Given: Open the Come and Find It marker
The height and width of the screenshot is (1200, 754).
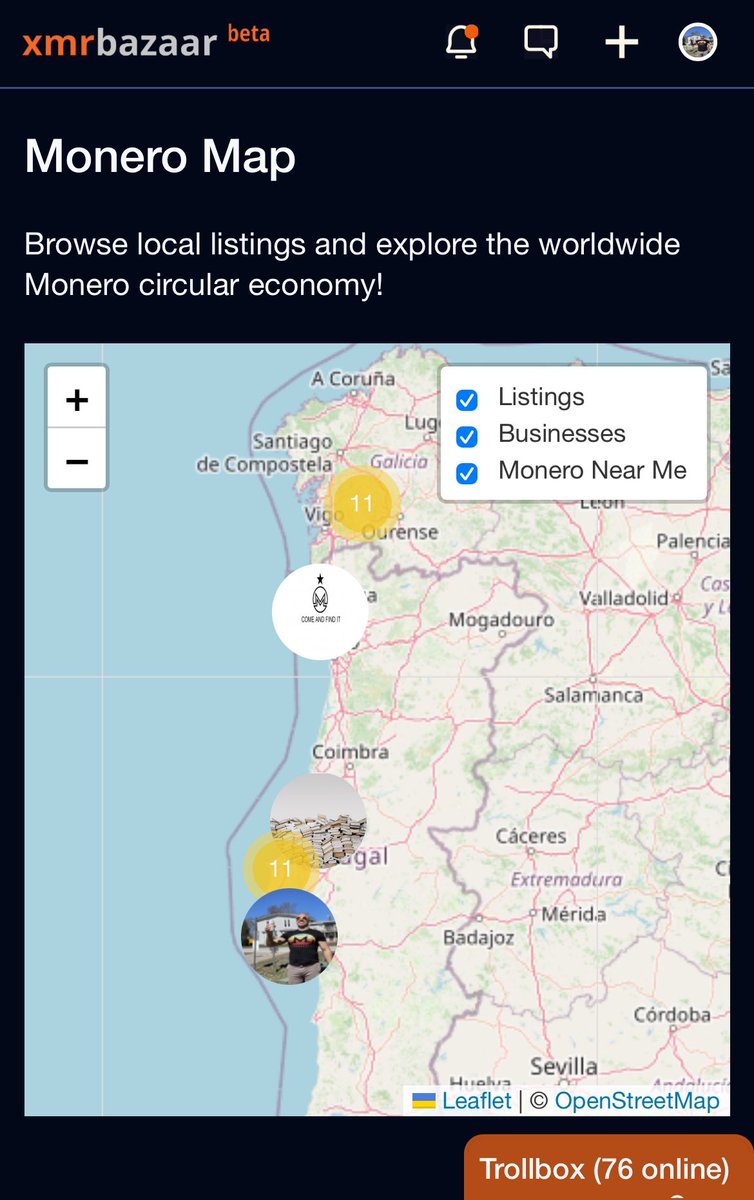Looking at the screenshot, I should tap(320, 612).
